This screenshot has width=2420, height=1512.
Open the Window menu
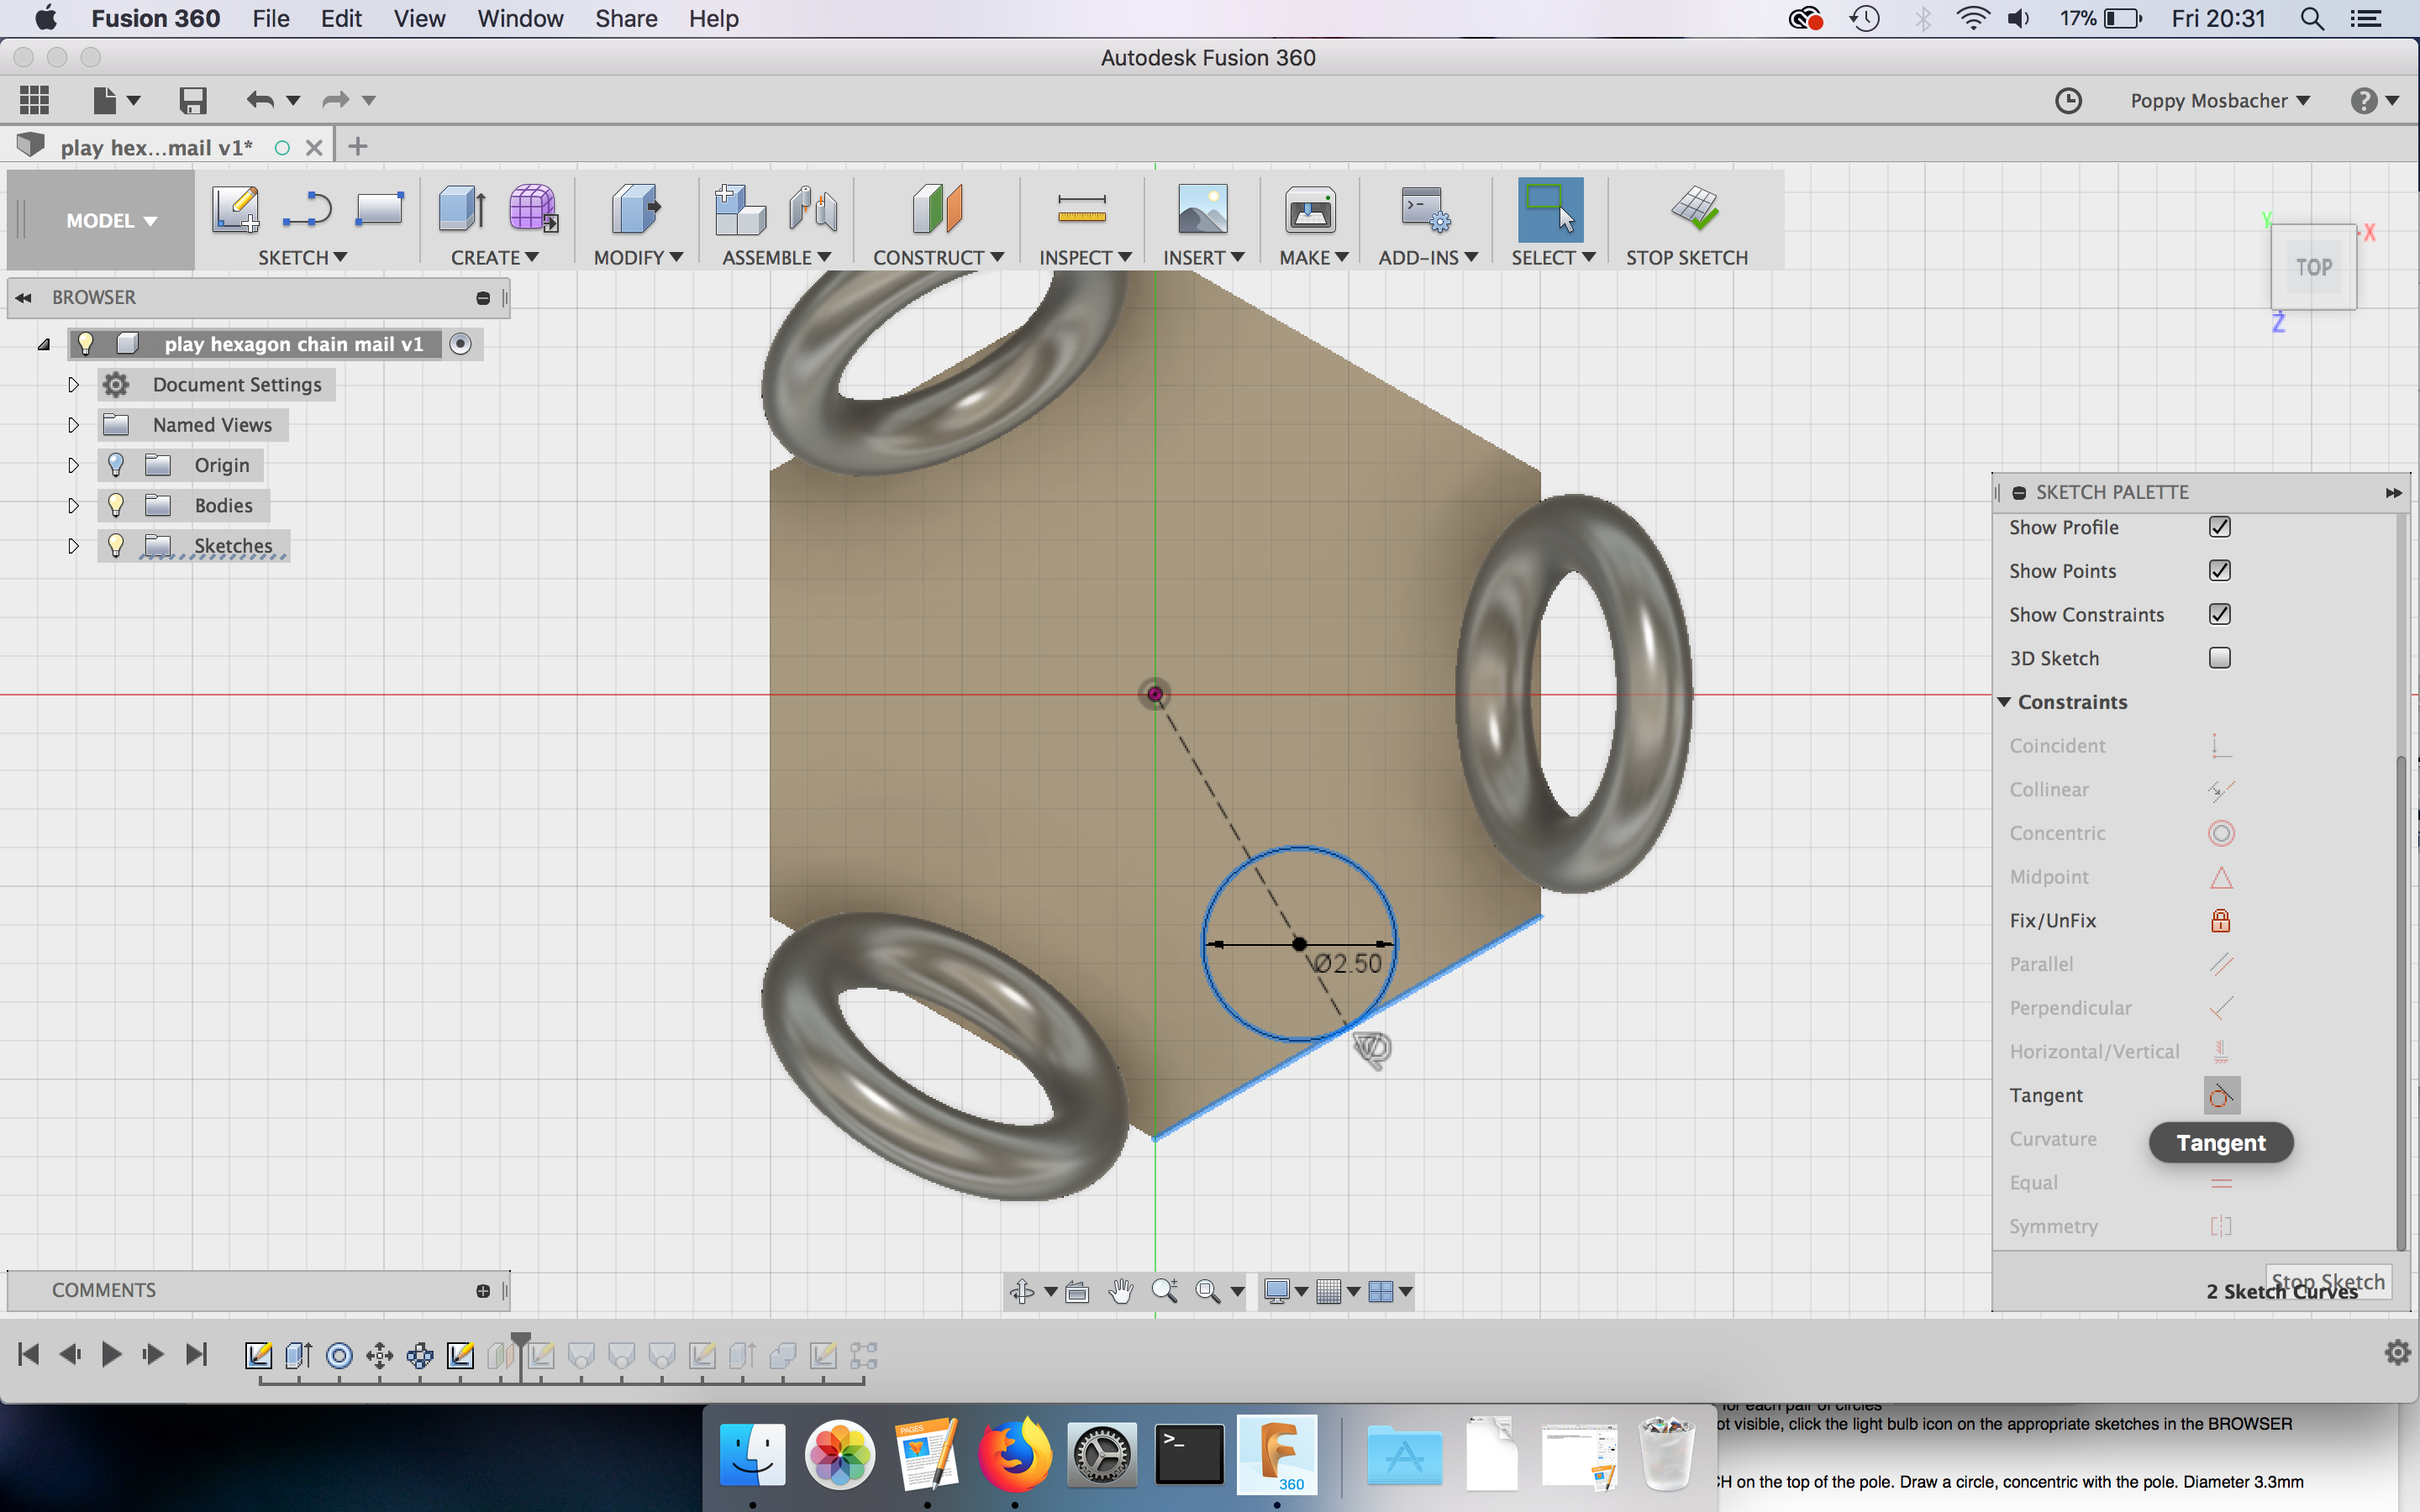pos(519,18)
